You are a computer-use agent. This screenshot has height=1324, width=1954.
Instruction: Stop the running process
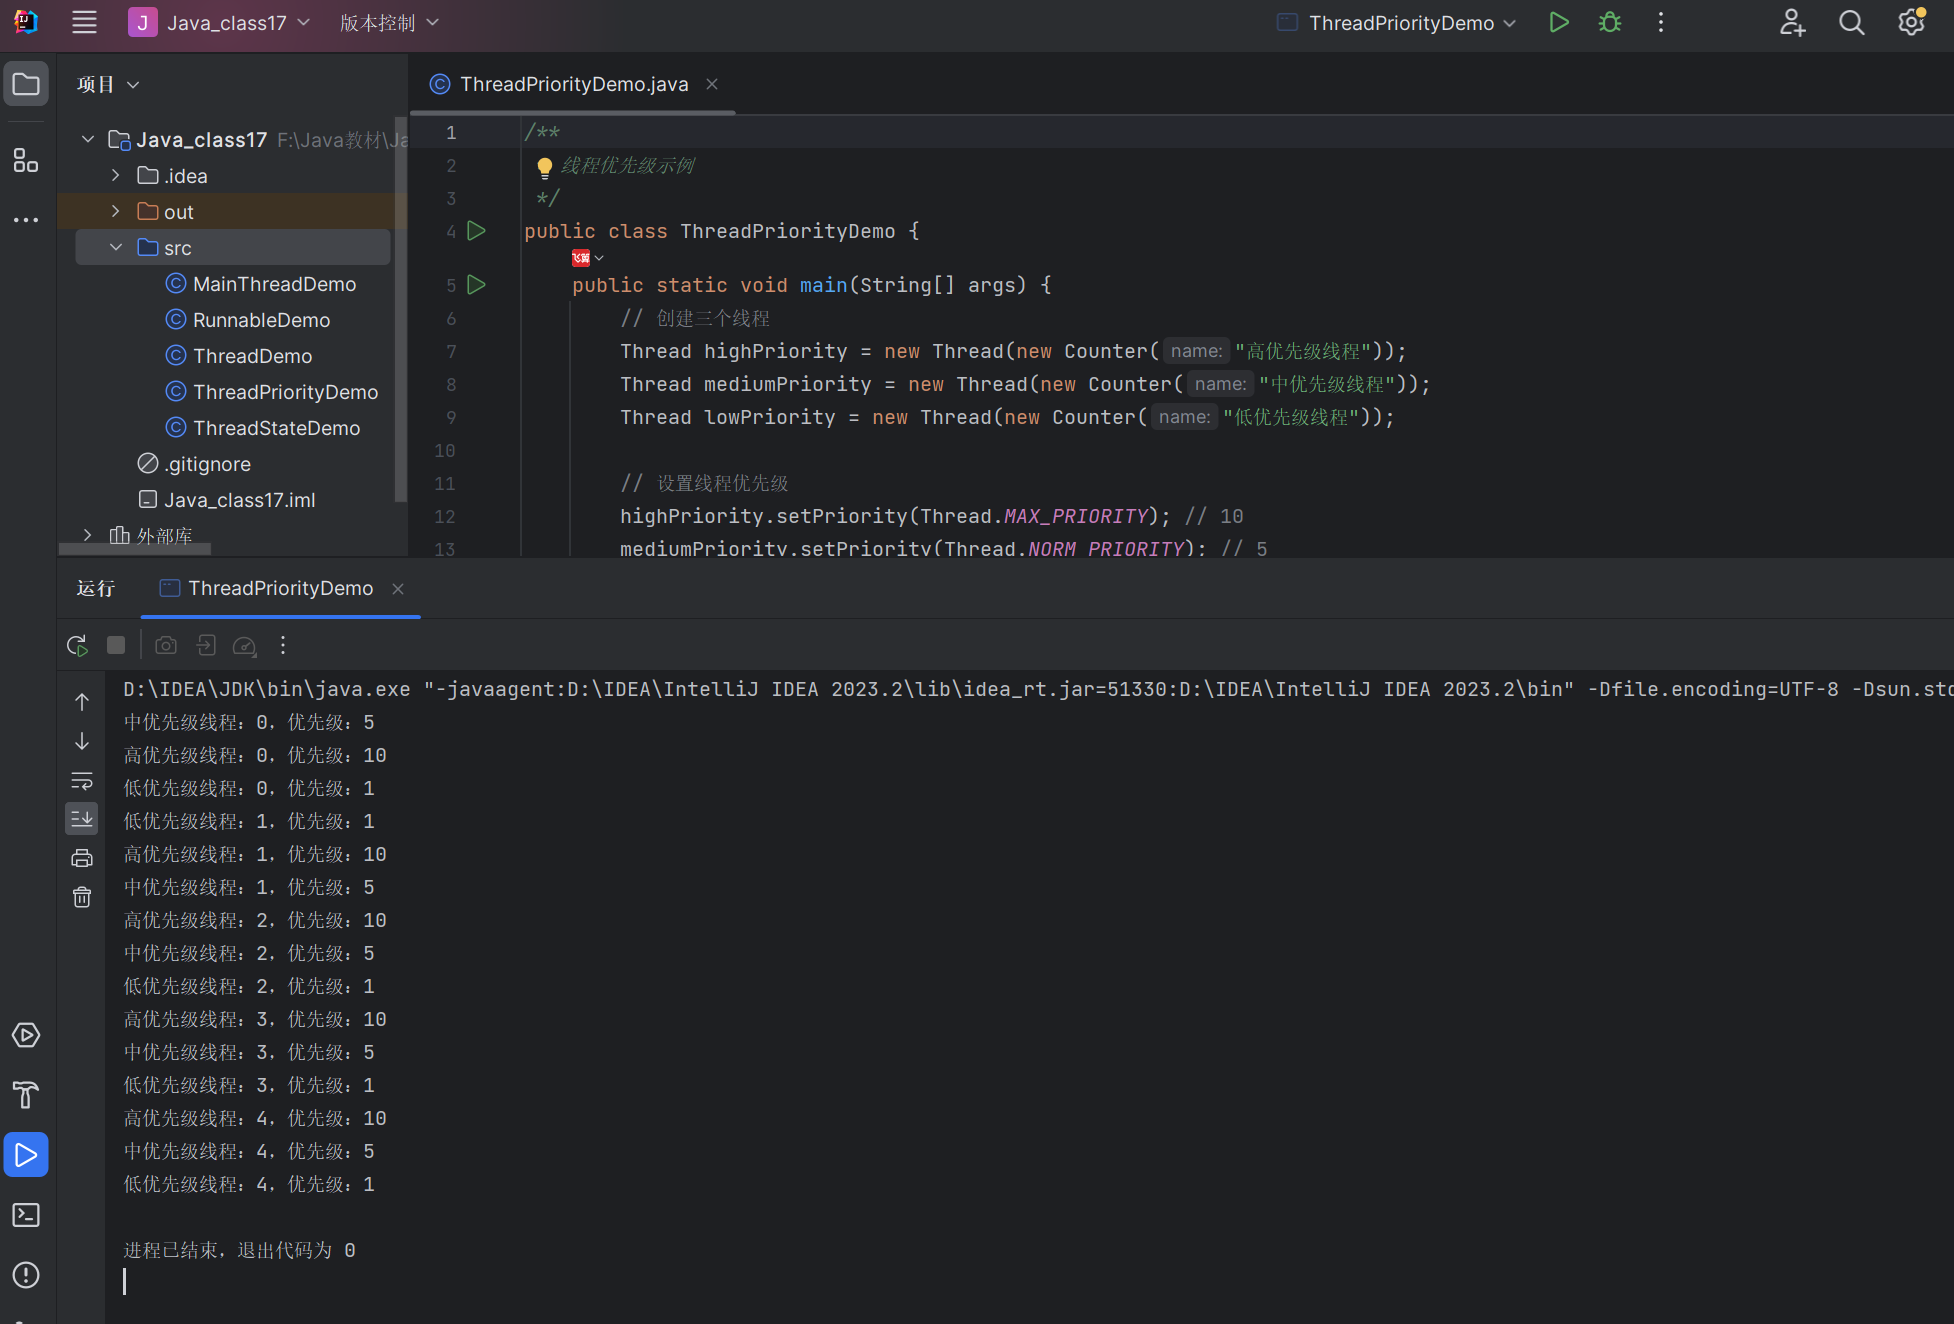(x=116, y=645)
